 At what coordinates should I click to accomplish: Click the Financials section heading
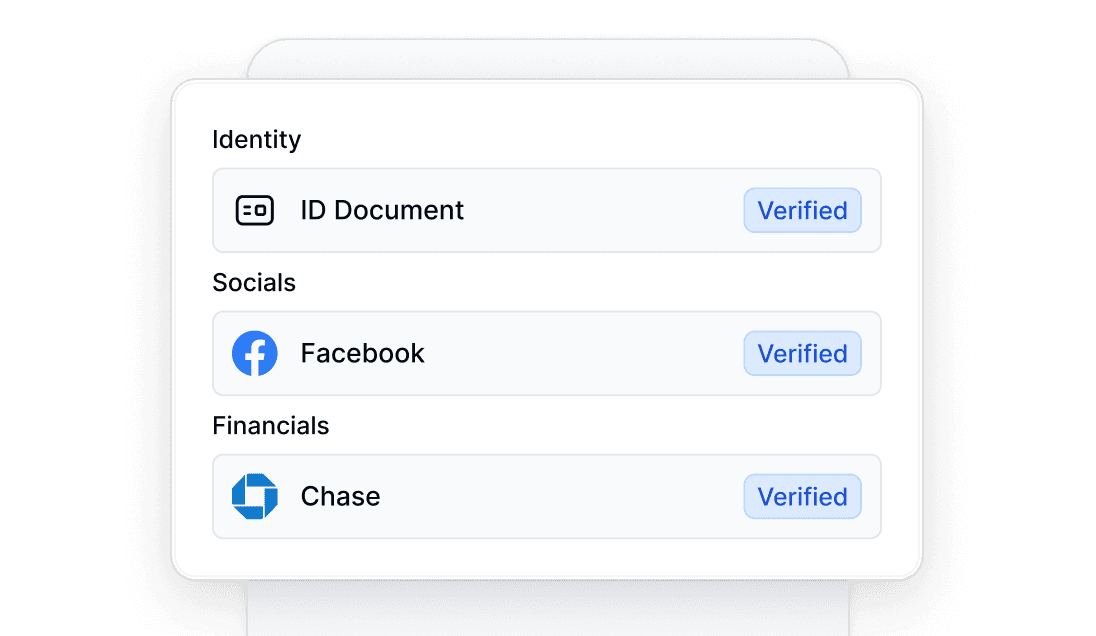[x=270, y=425]
